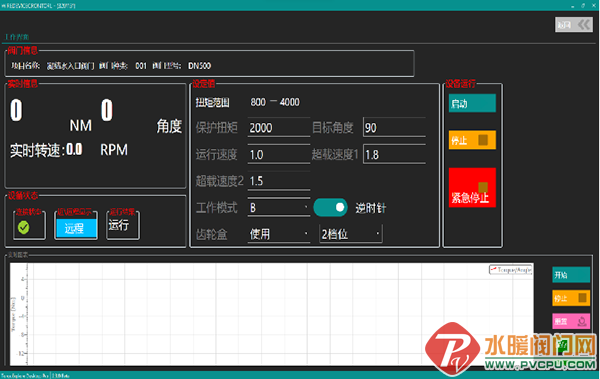The height and width of the screenshot is (379, 600).
Task: Click the 超载速度1 field showing 1.8
Action: click(x=394, y=155)
